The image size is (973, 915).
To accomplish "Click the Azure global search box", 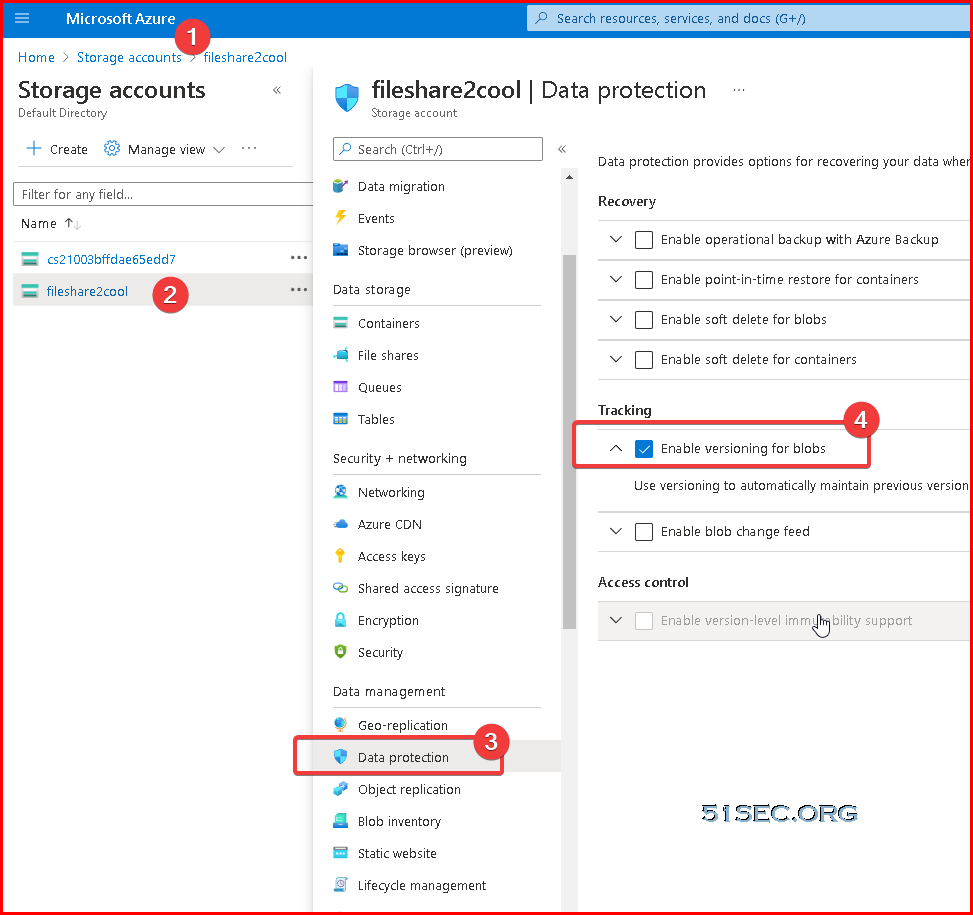I will [x=749, y=18].
